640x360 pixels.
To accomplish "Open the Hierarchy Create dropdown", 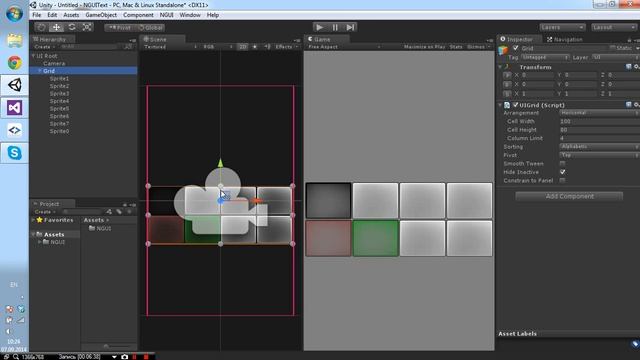I will pos(44,47).
